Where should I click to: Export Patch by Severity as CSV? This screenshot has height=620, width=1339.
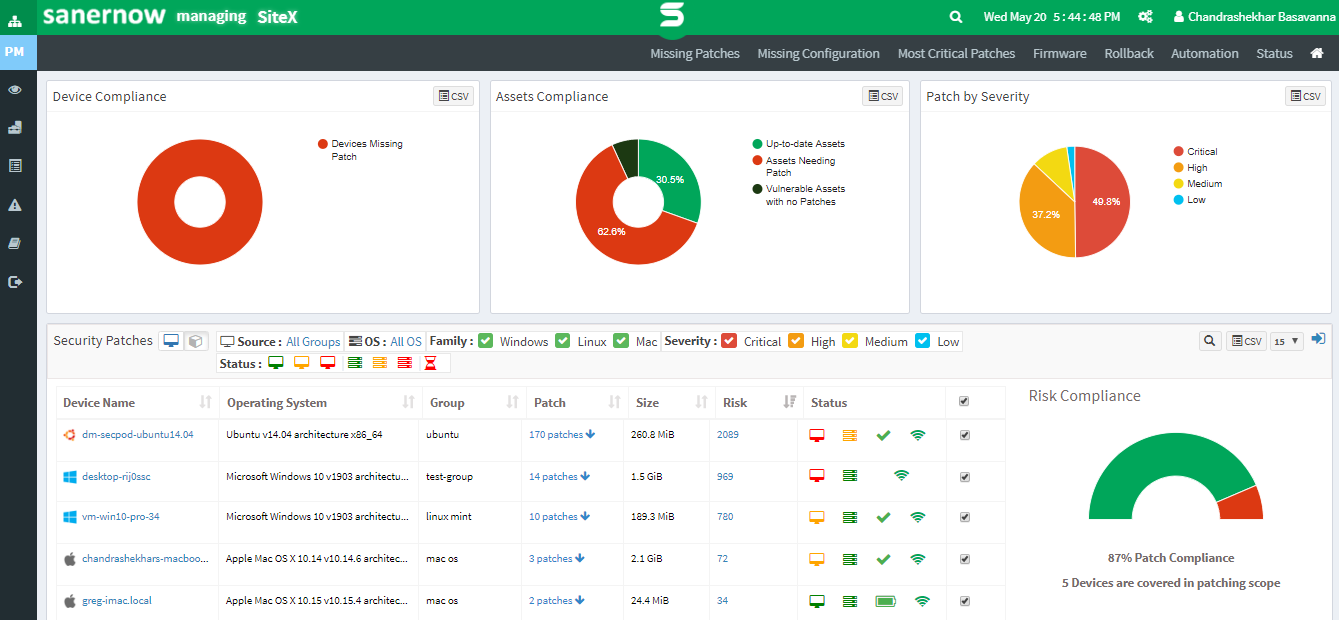(1305, 96)
